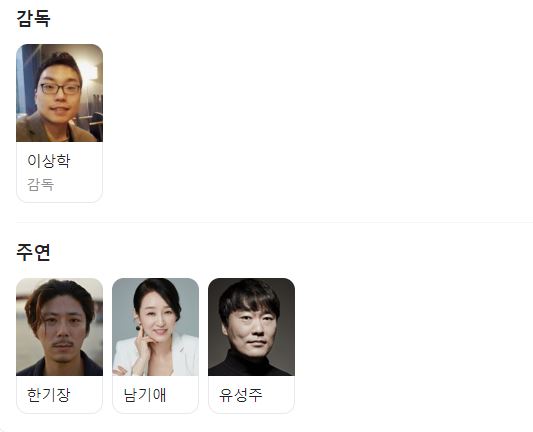Image resolution: width=533 pixels, height=432 pixels.
Task: Open director 이상학's profile photo
Action: (x=59, y=93)
